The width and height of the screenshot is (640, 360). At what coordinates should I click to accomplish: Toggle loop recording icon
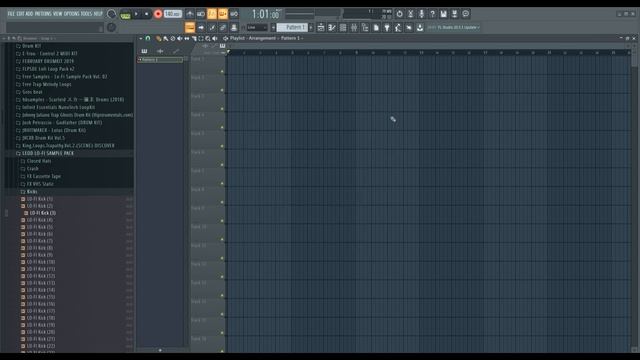tap(234, 14)
